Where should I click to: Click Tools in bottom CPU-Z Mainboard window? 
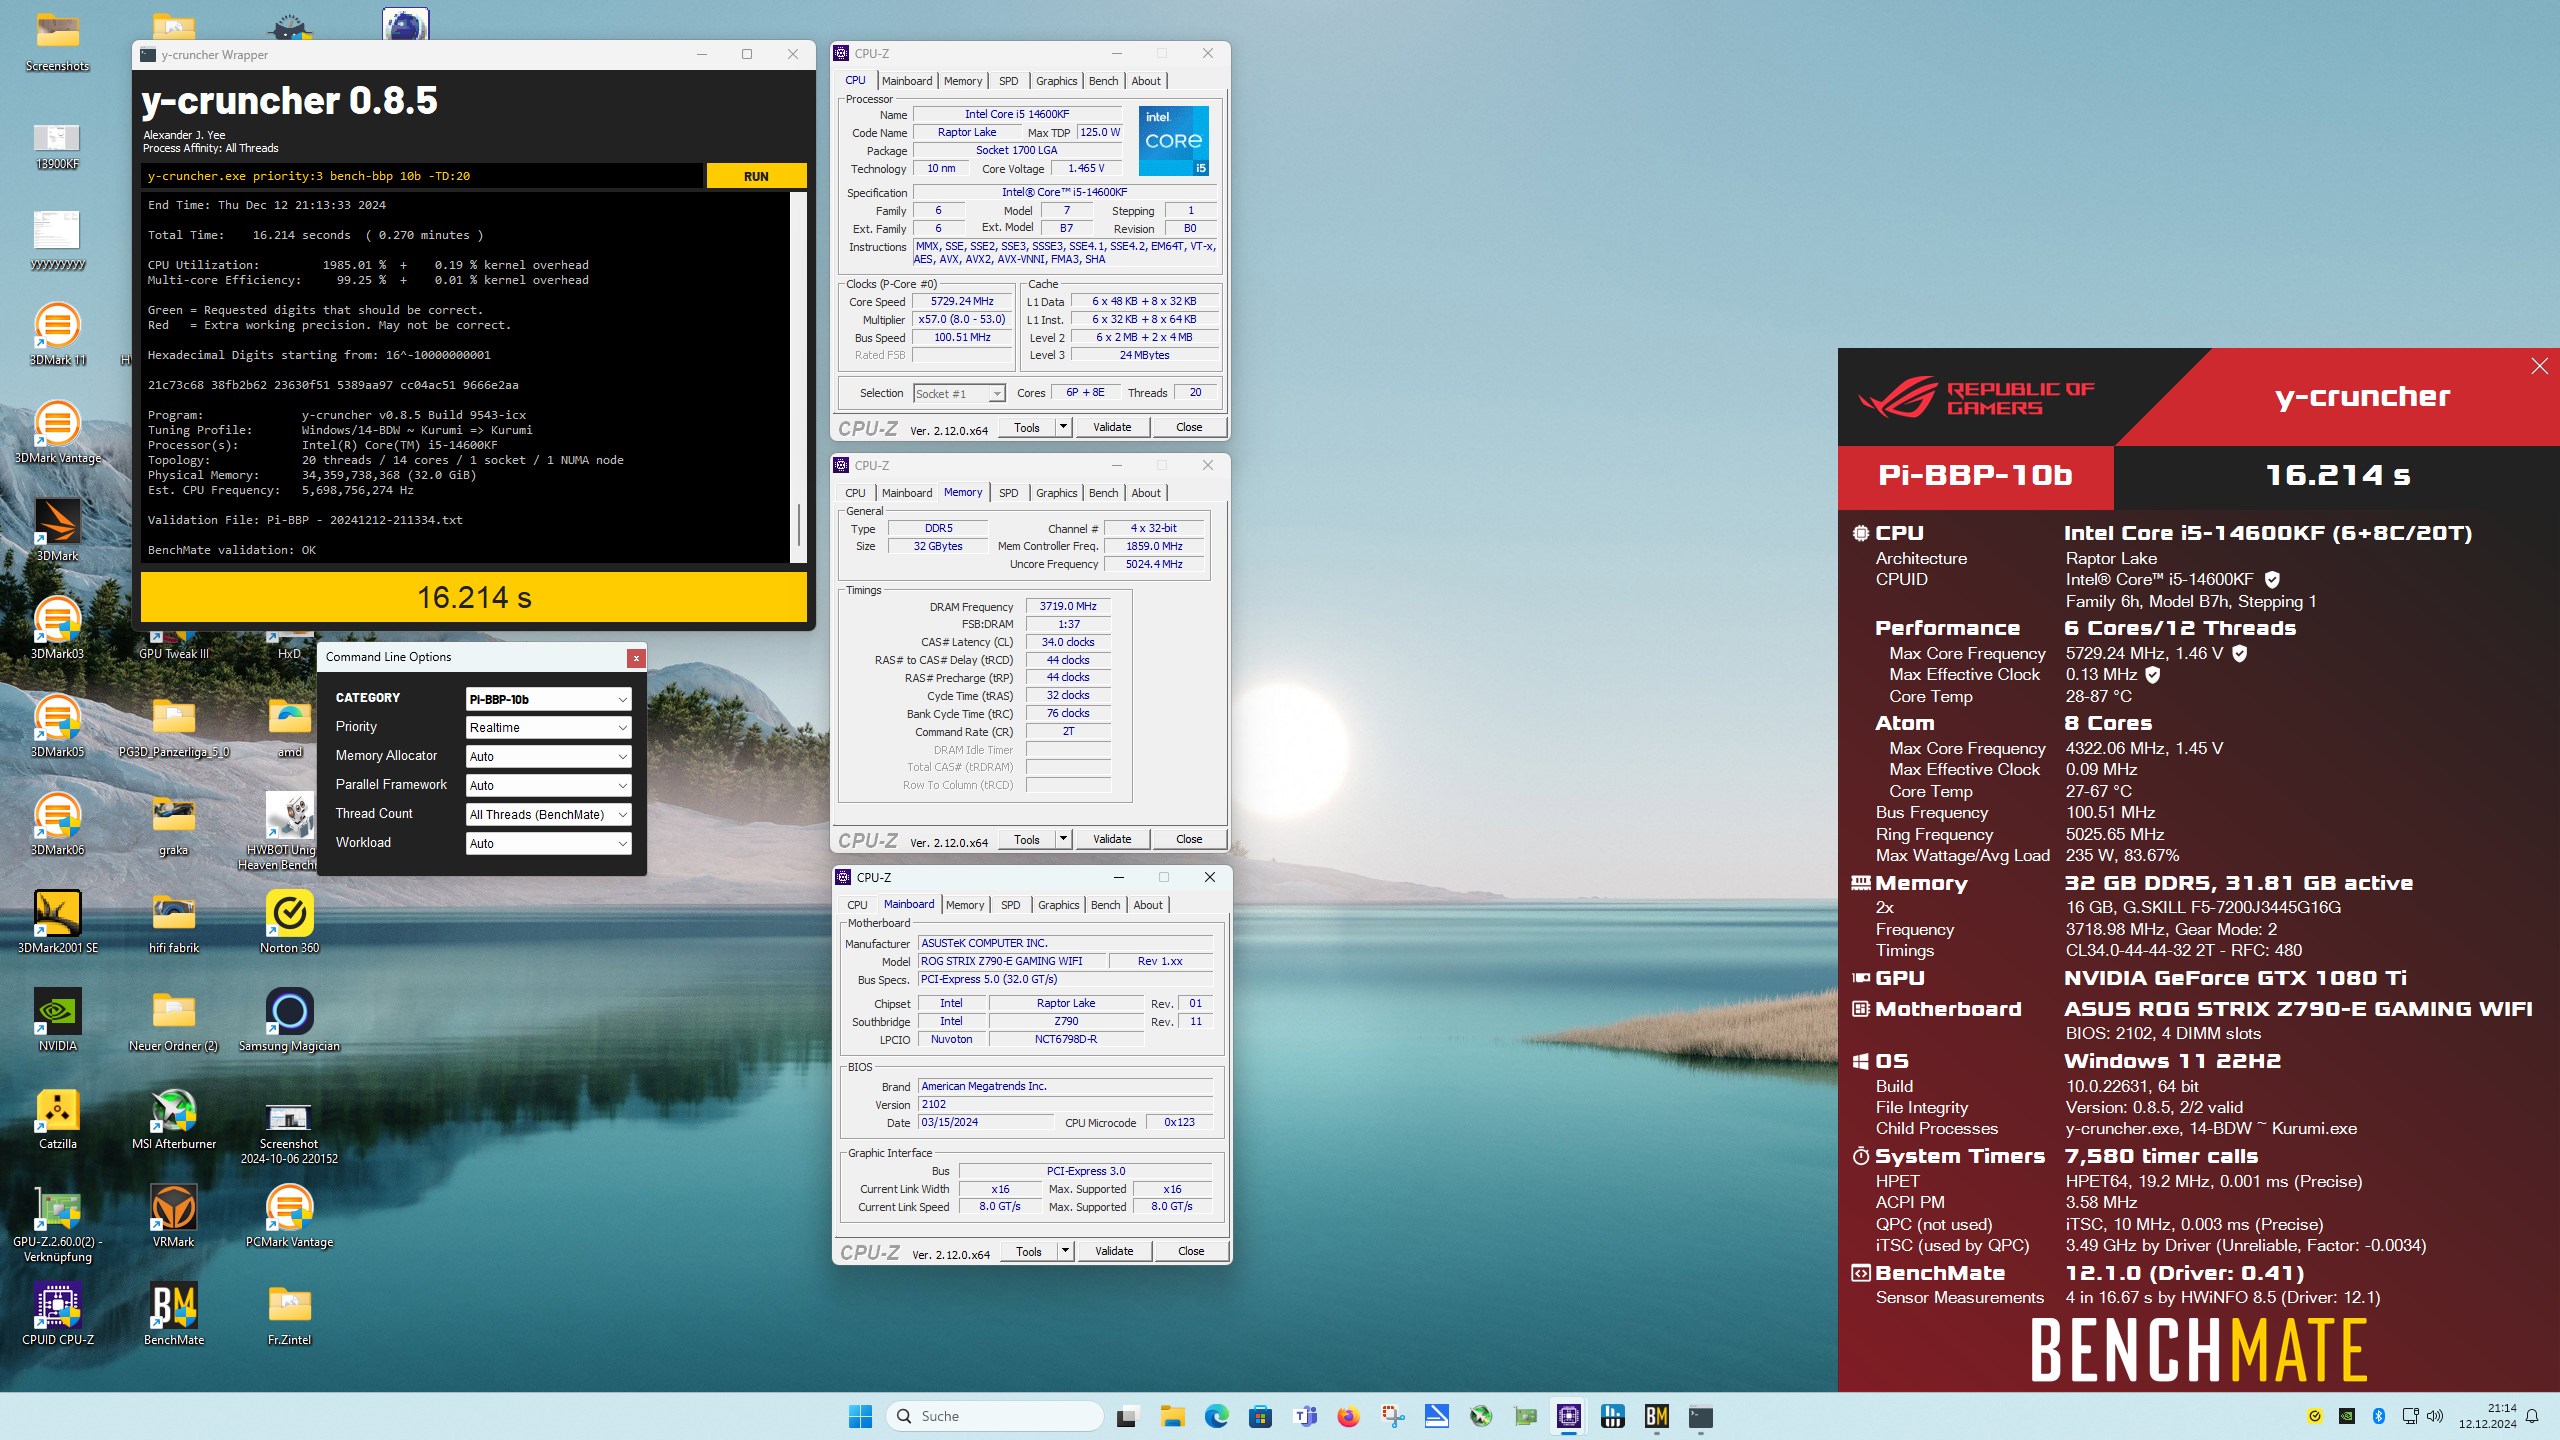point(1029,1252)
